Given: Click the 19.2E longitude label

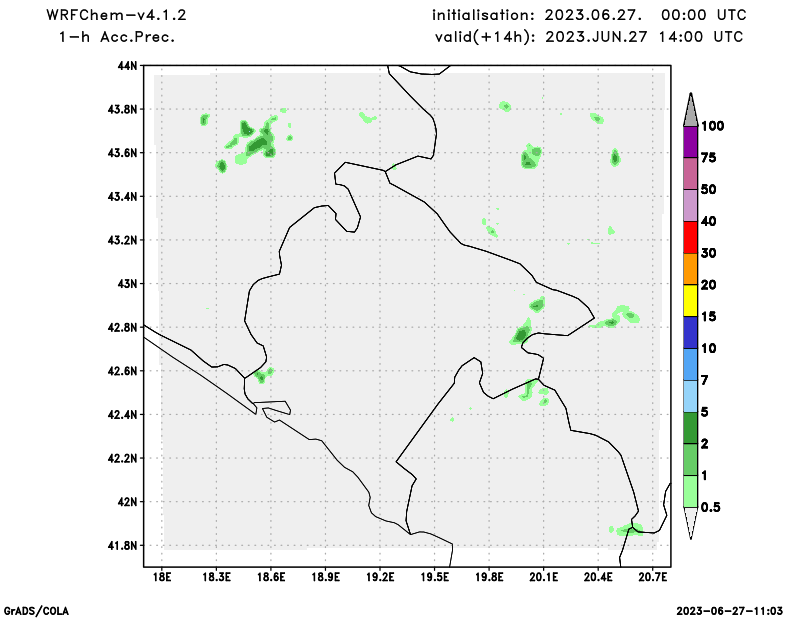Looking at the screenshot, I should pos(380,577).
